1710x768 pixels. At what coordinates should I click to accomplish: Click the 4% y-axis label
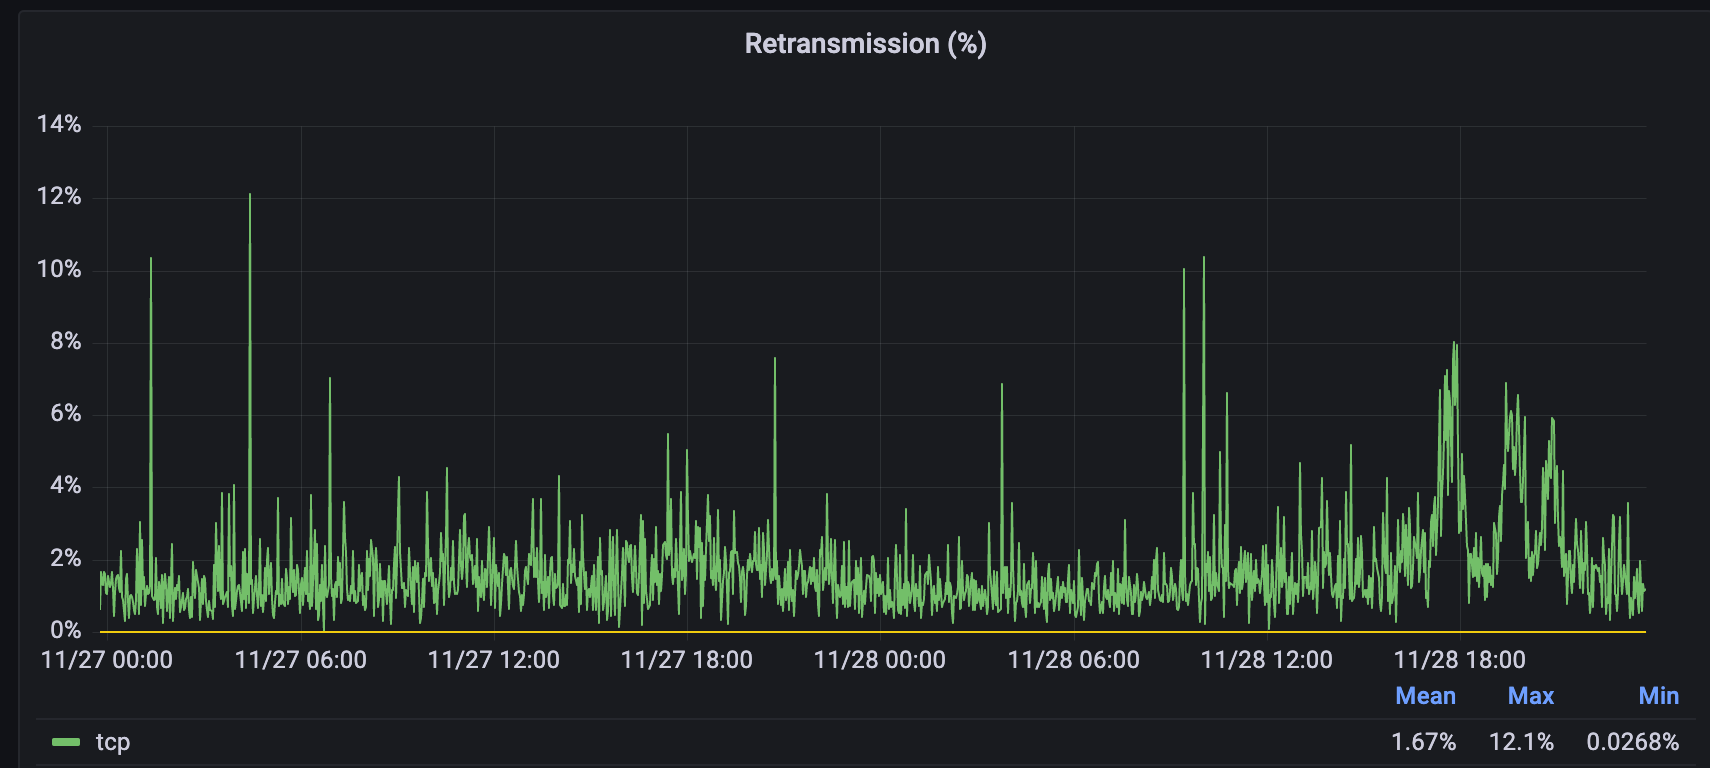(x=65, y=485)
